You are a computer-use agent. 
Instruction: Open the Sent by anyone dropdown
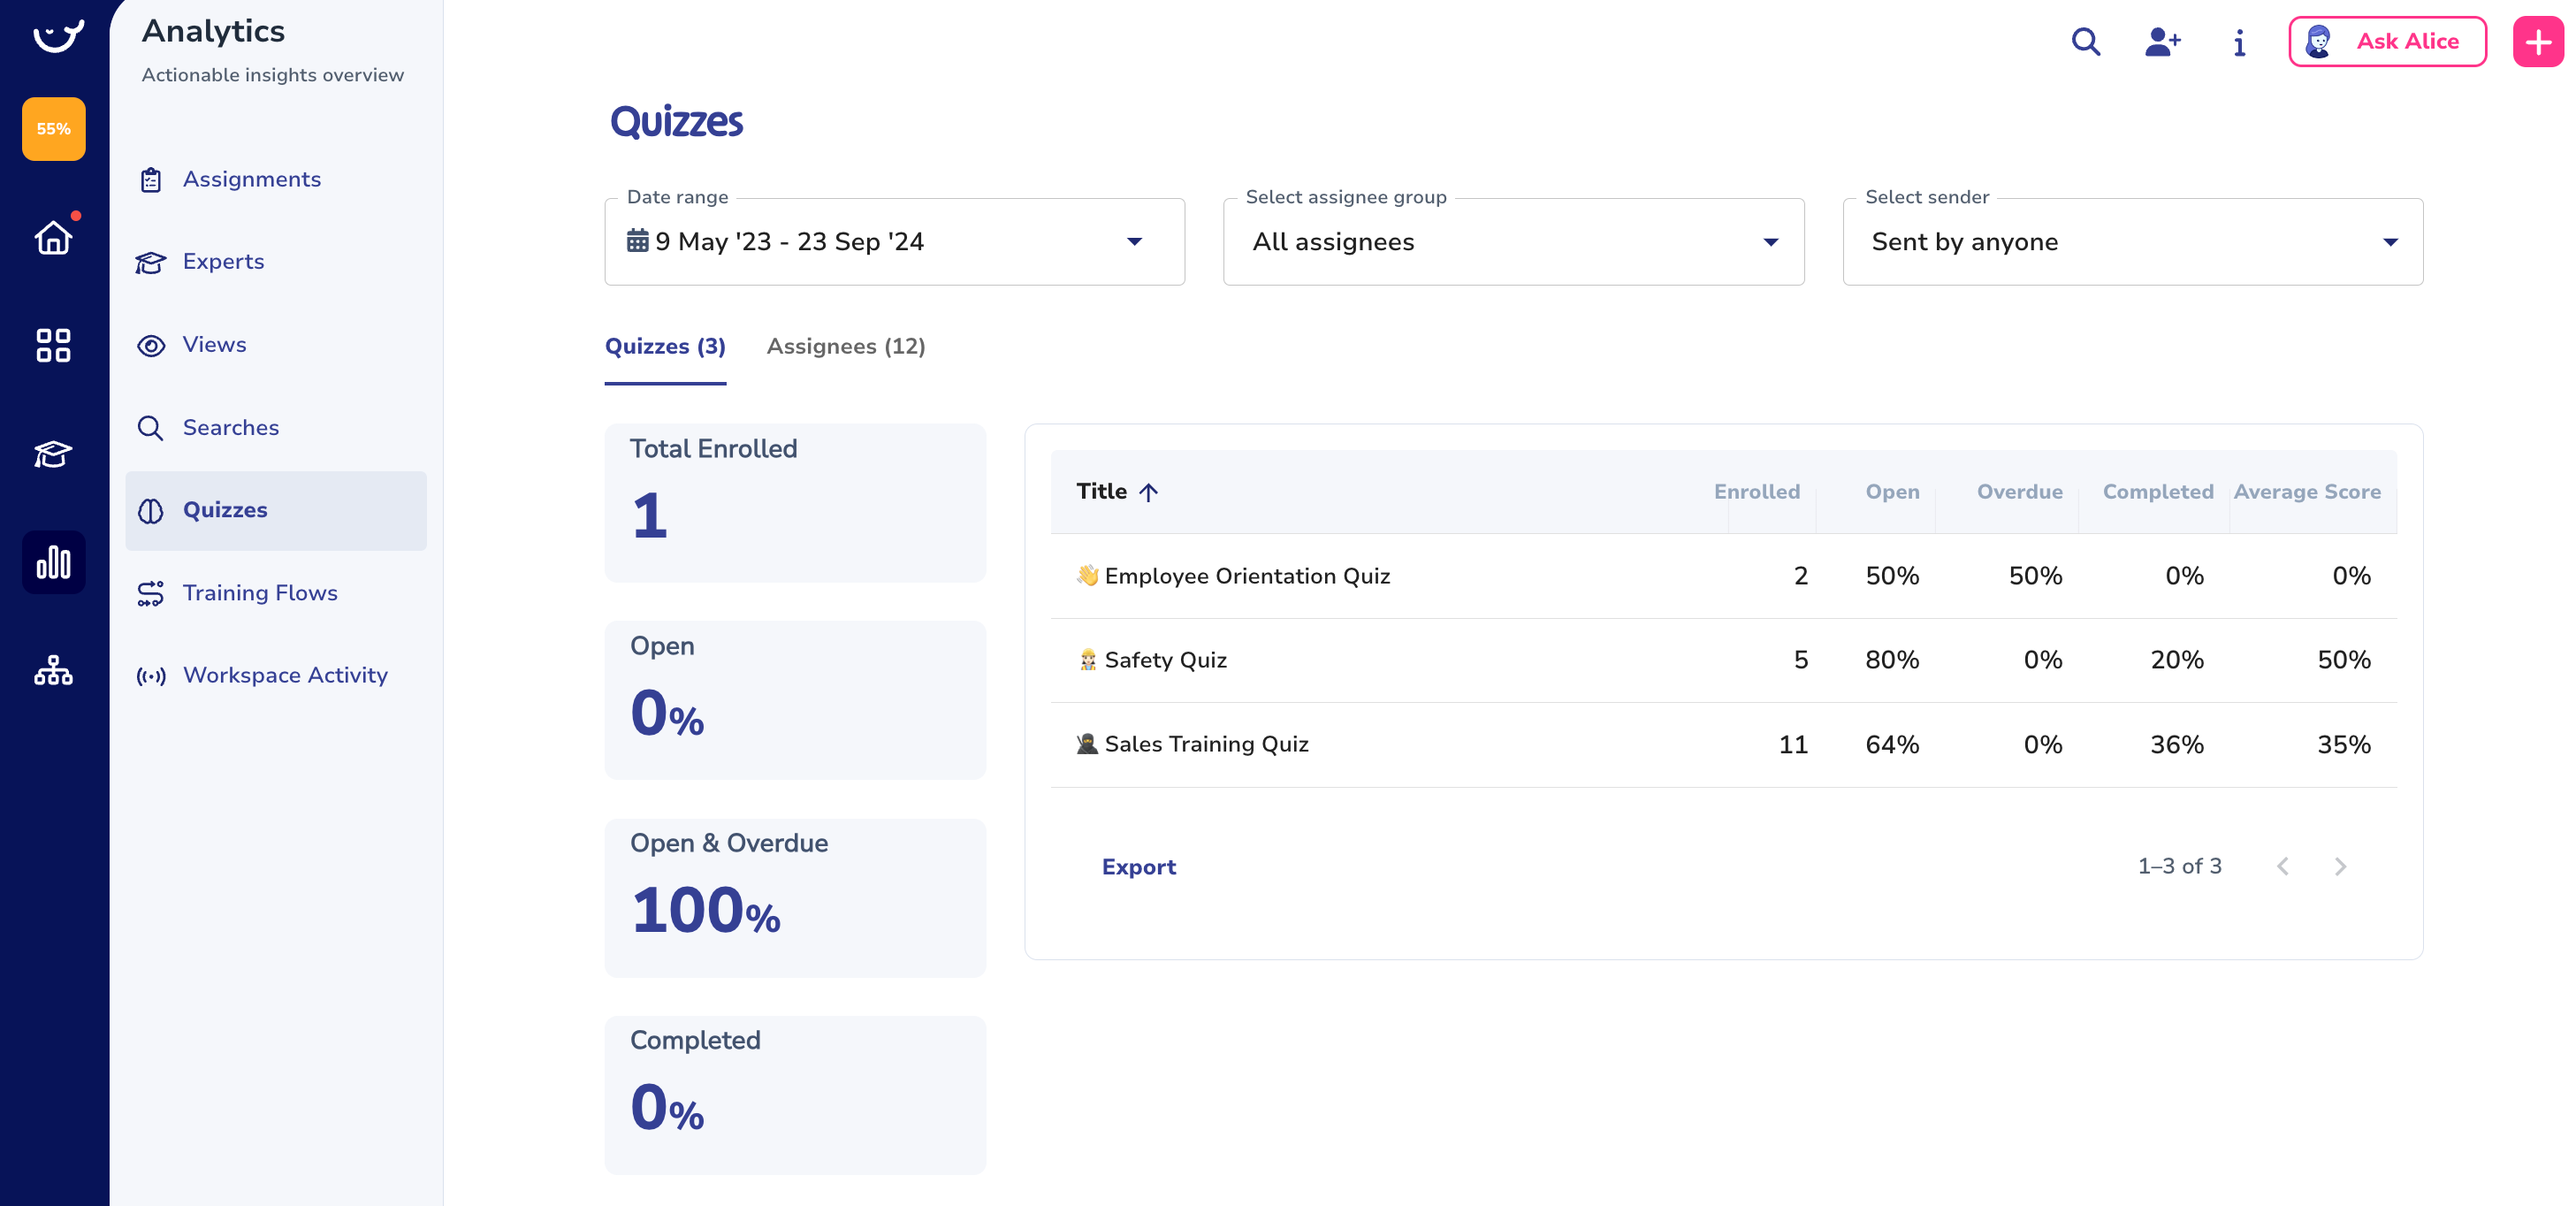coord(2132,242)
